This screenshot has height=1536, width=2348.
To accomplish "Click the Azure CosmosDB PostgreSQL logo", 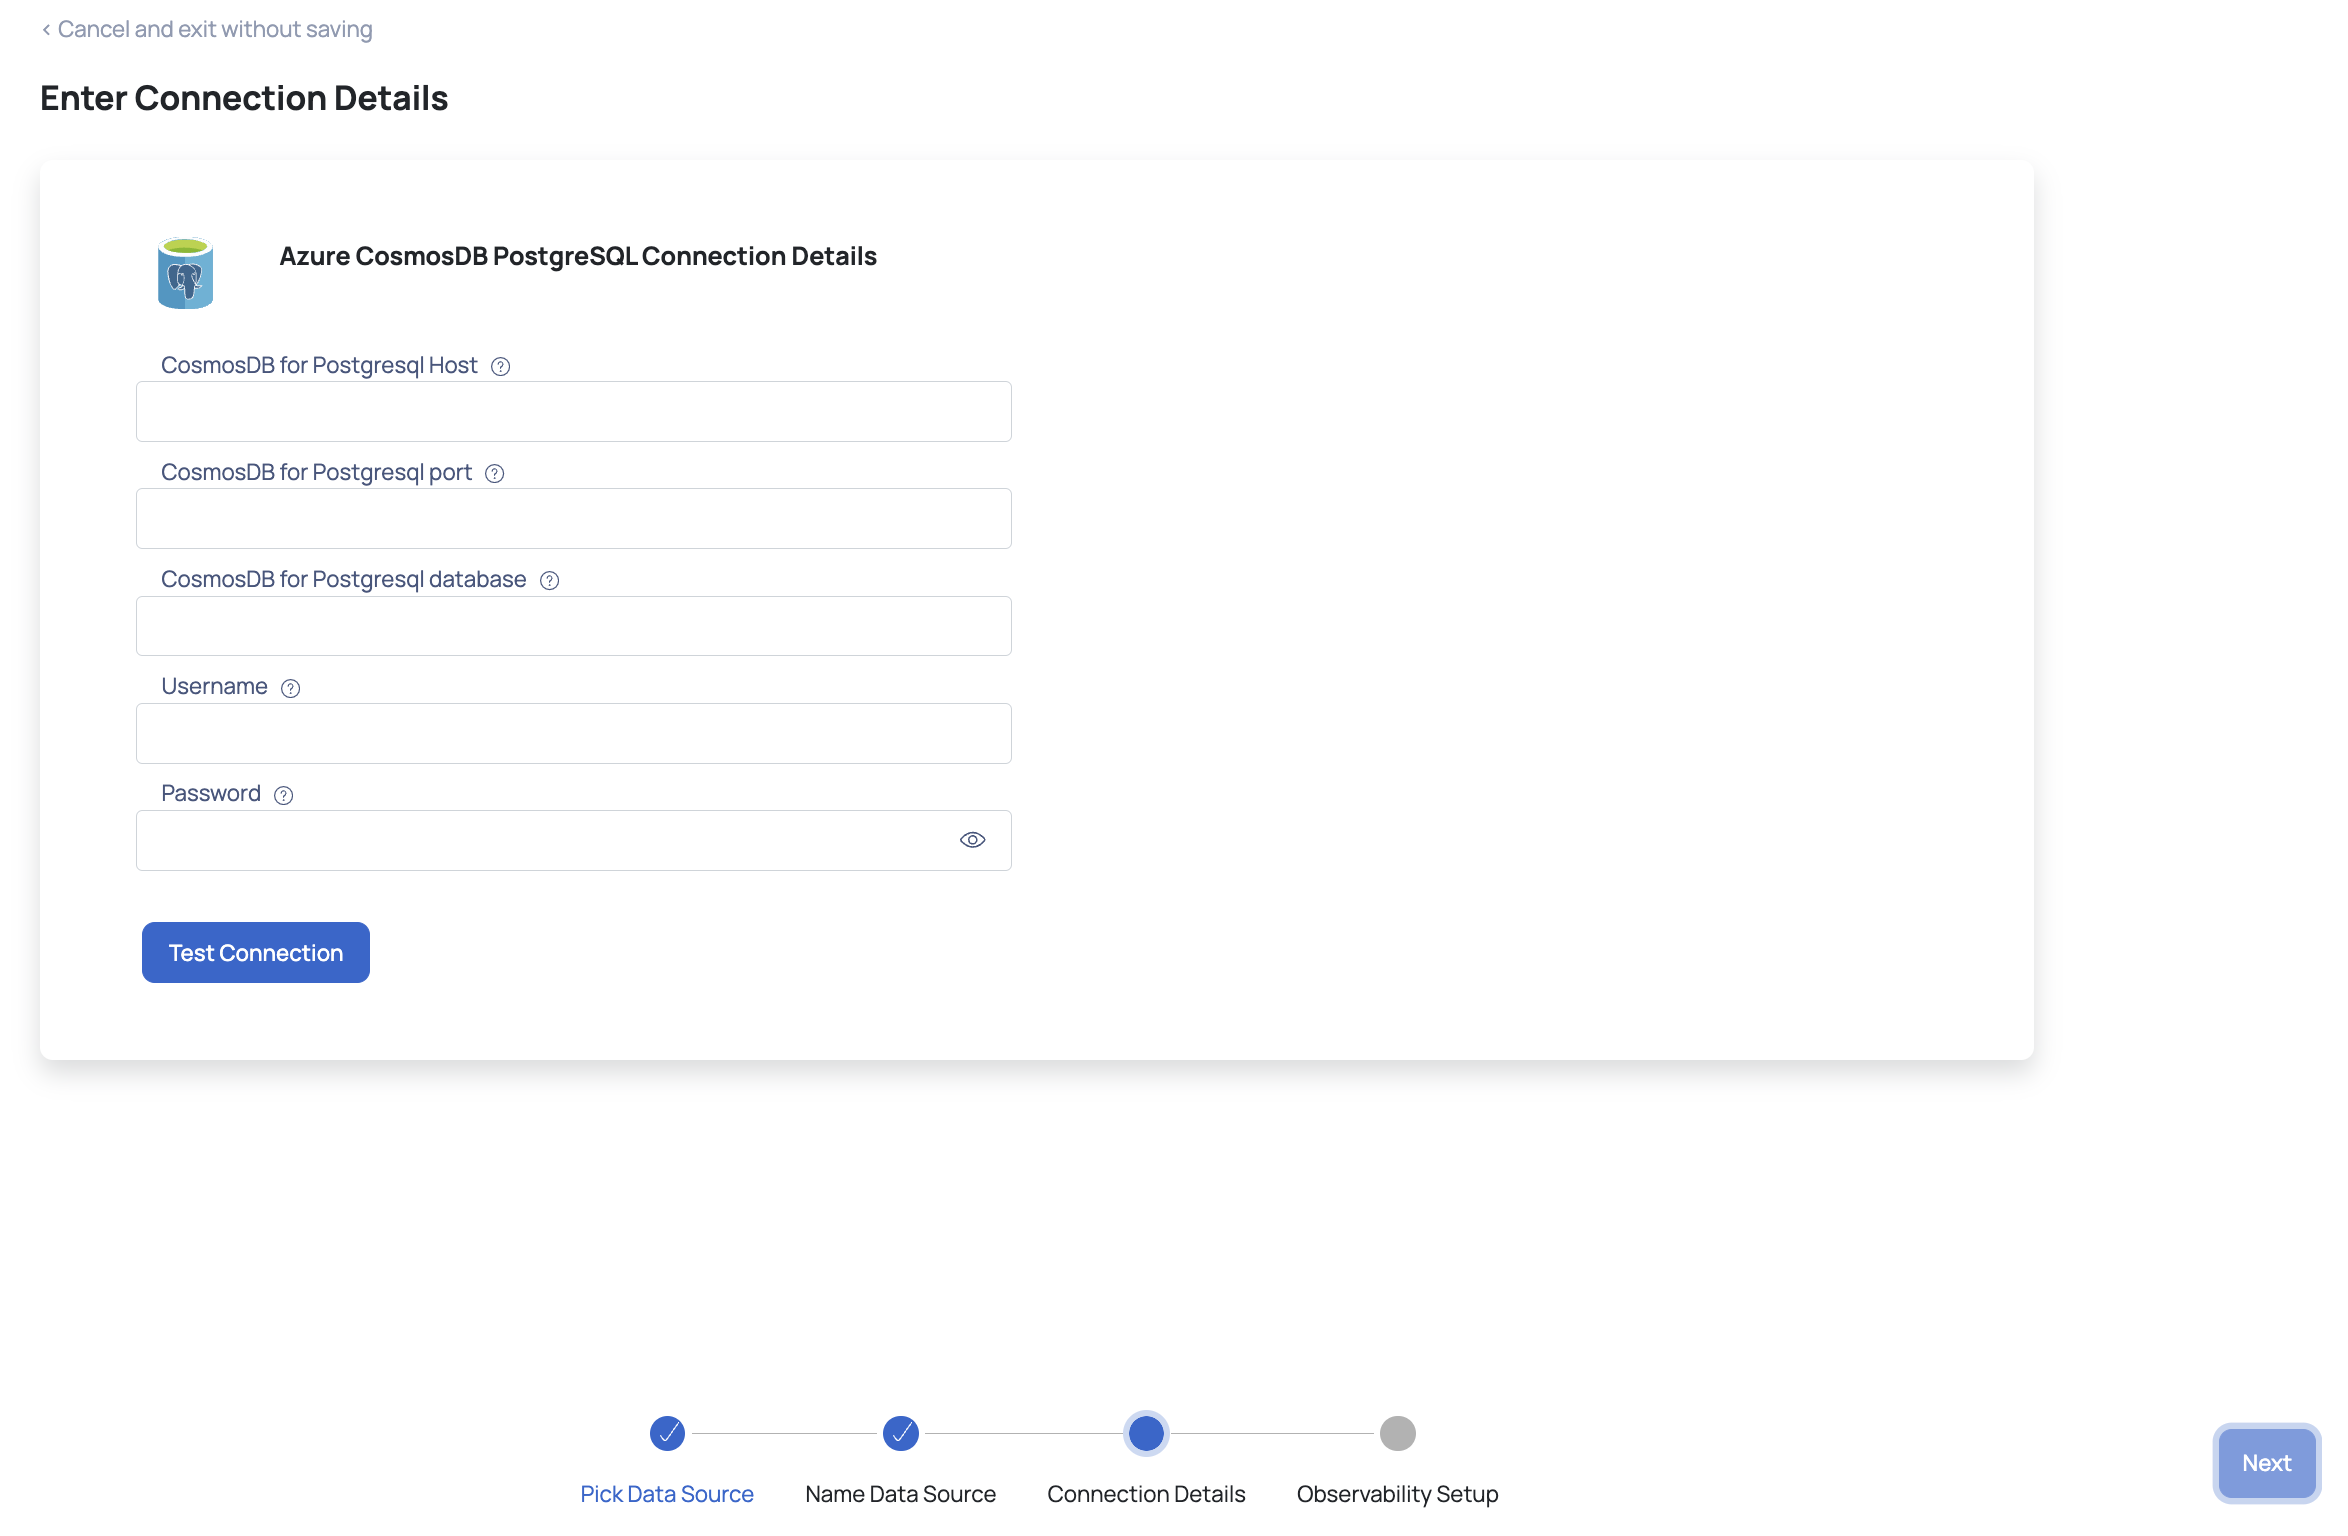I will tap(186, 273).
